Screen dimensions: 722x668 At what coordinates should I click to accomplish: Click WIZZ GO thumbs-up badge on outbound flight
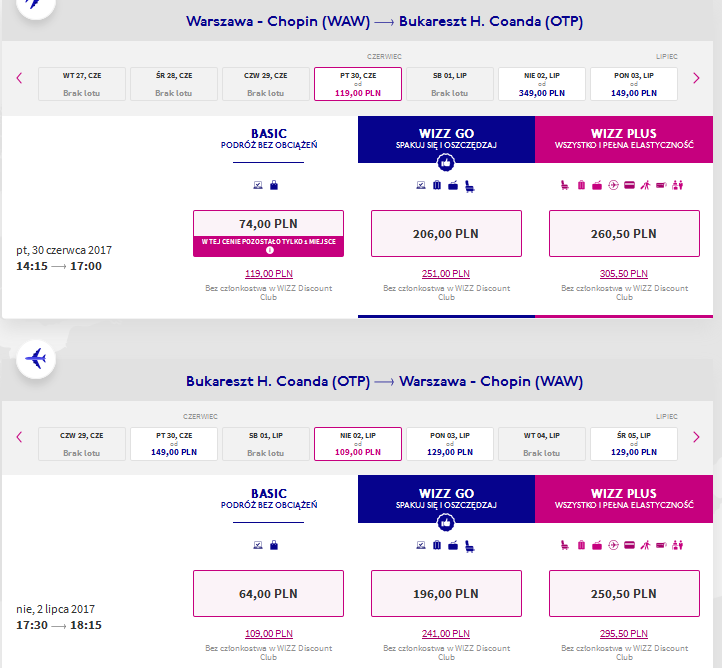point(446,163)
